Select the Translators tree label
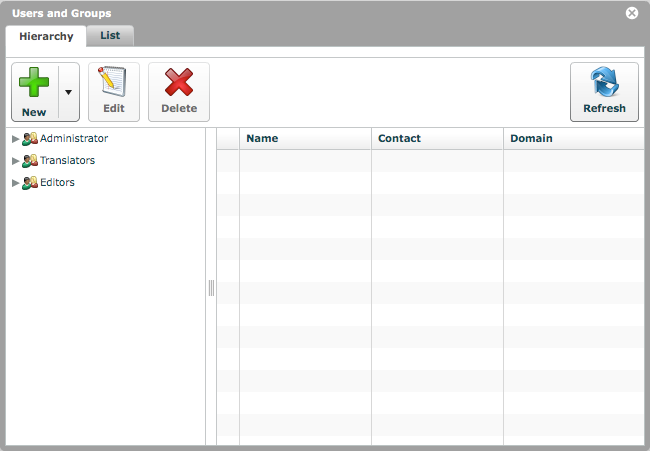650x451 pixels. pyautogui.click(x=68, y=160)
